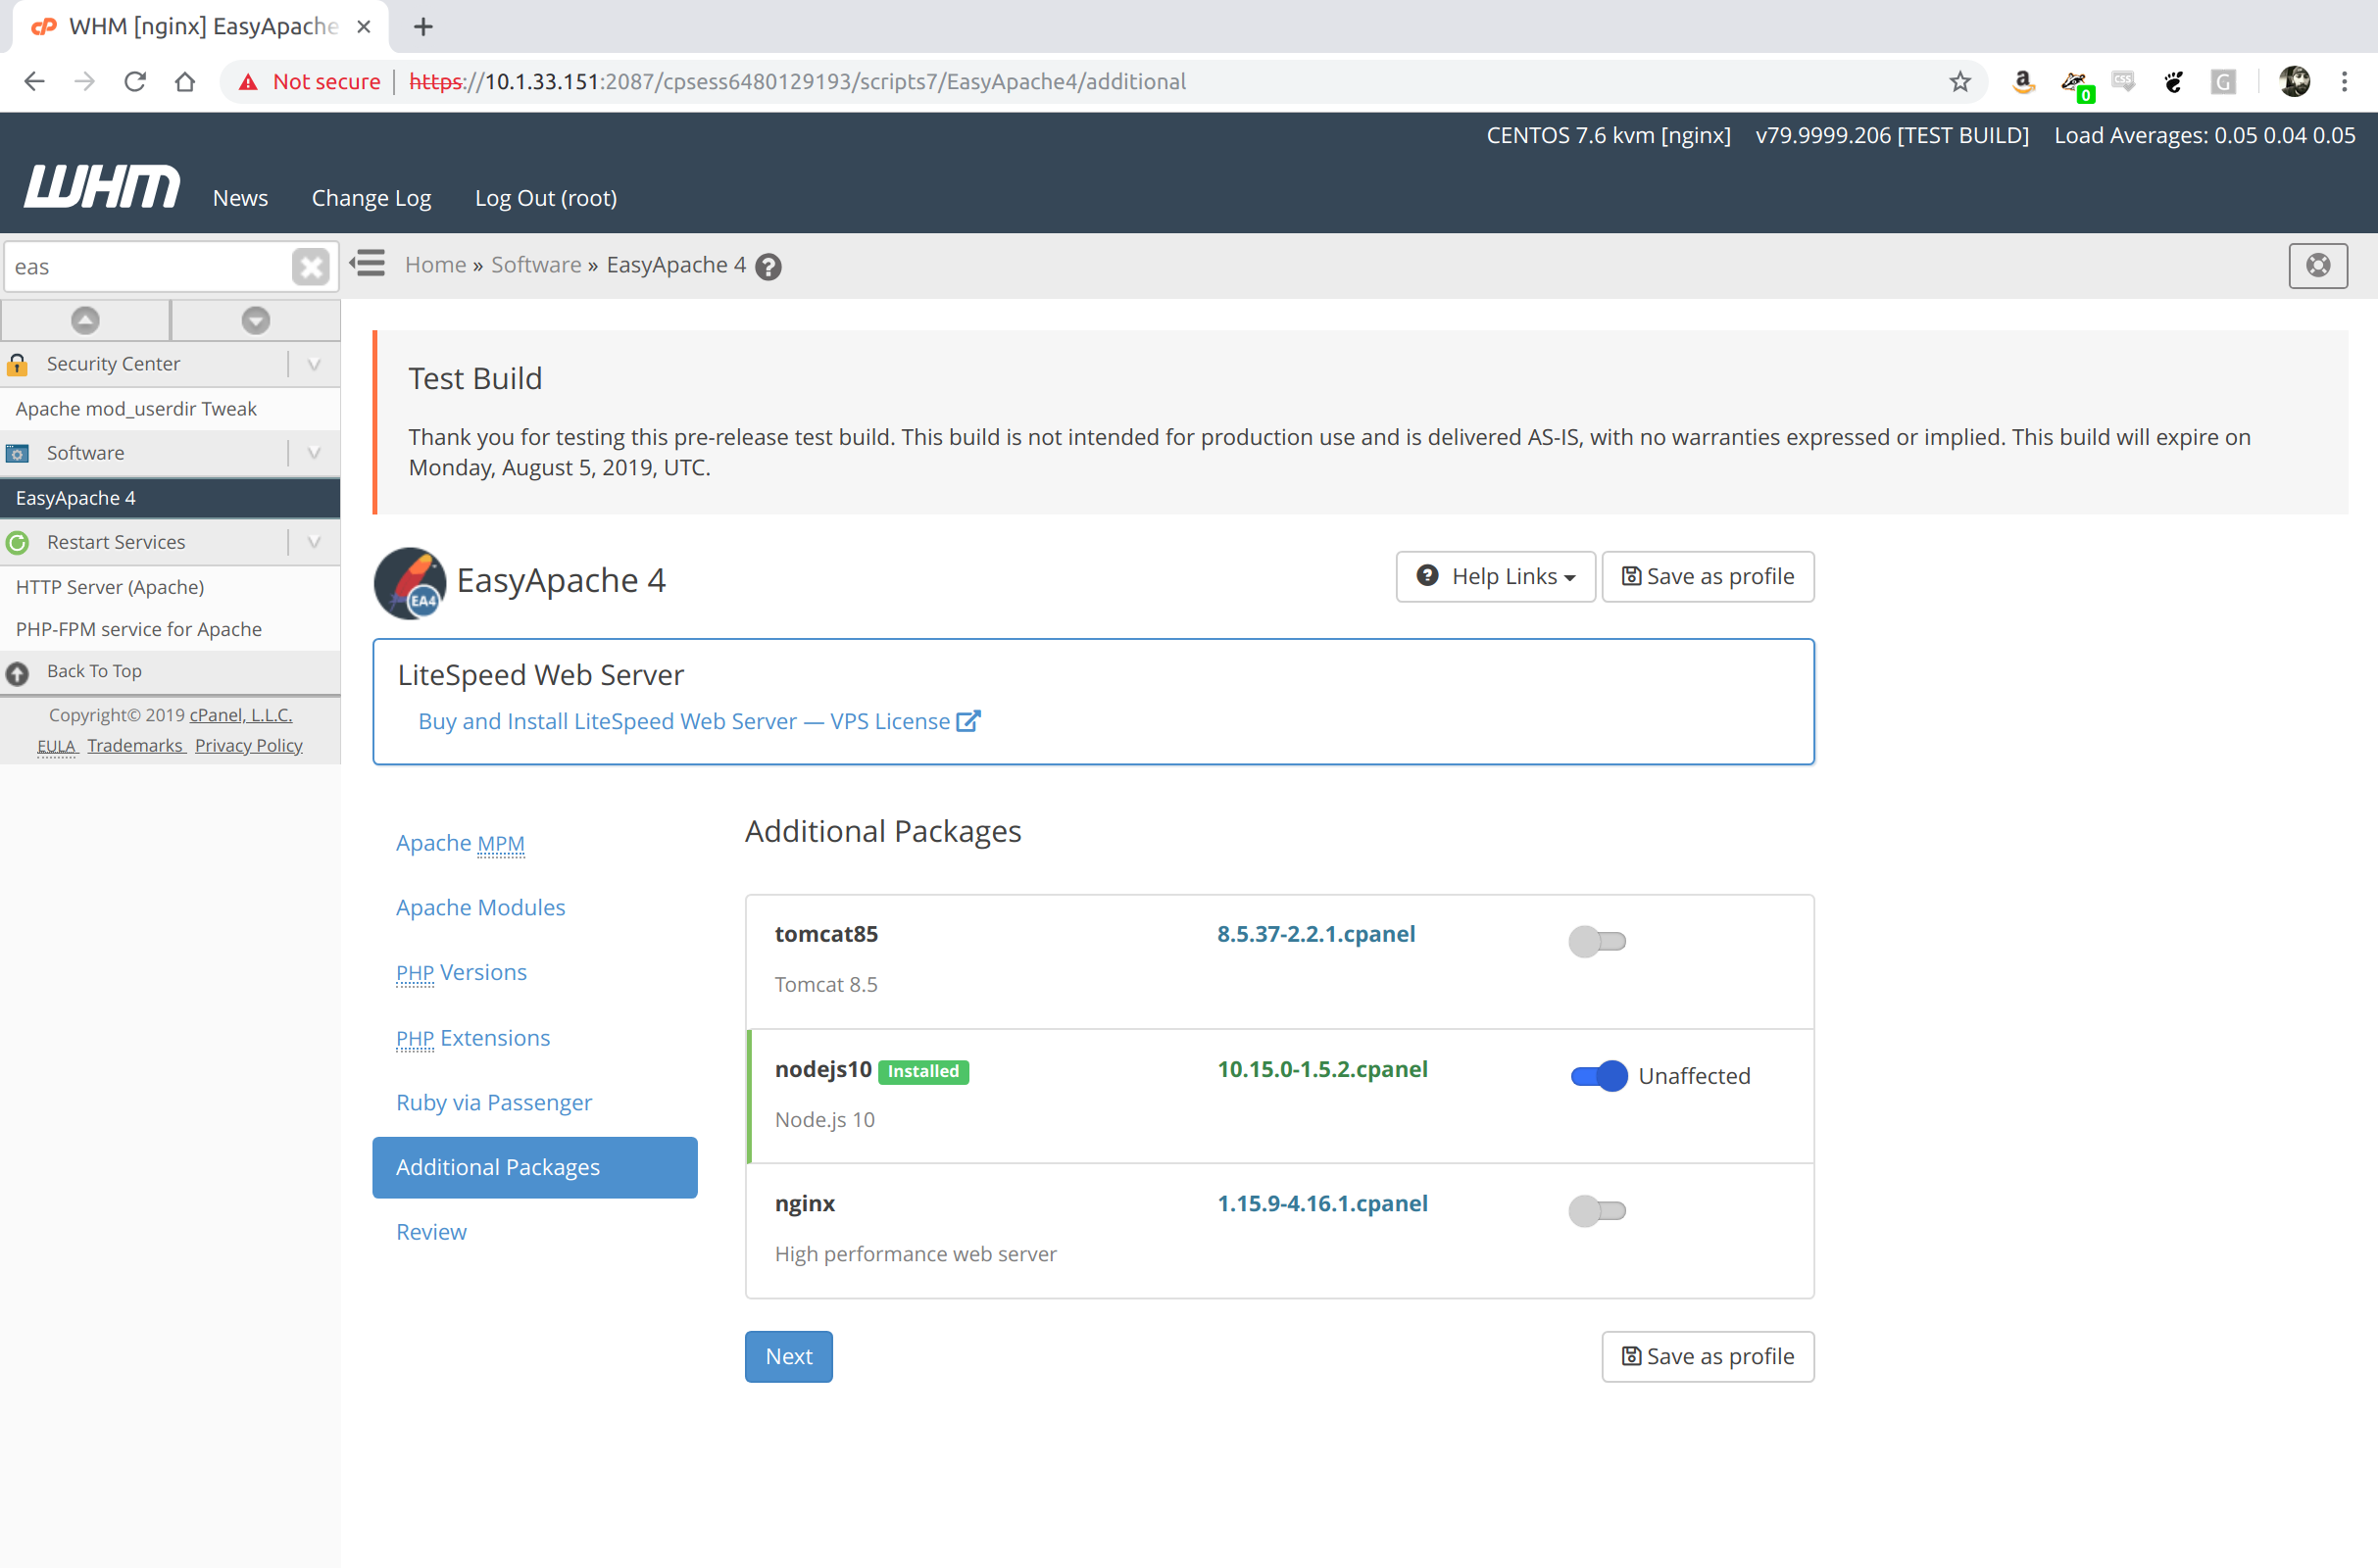Click the Software category icon
2378x1568 pixels.
[17, 453]
